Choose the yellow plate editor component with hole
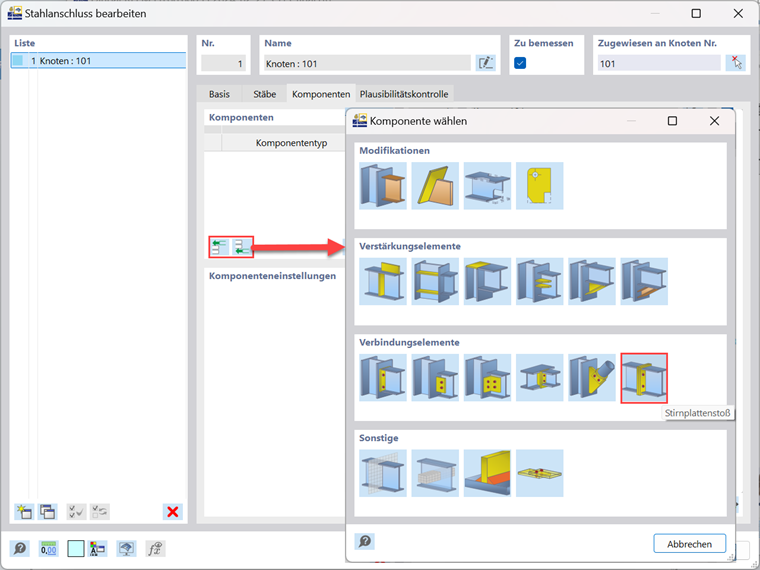The height and width of the screenshot is (570, 760). [x=539, y=186]
